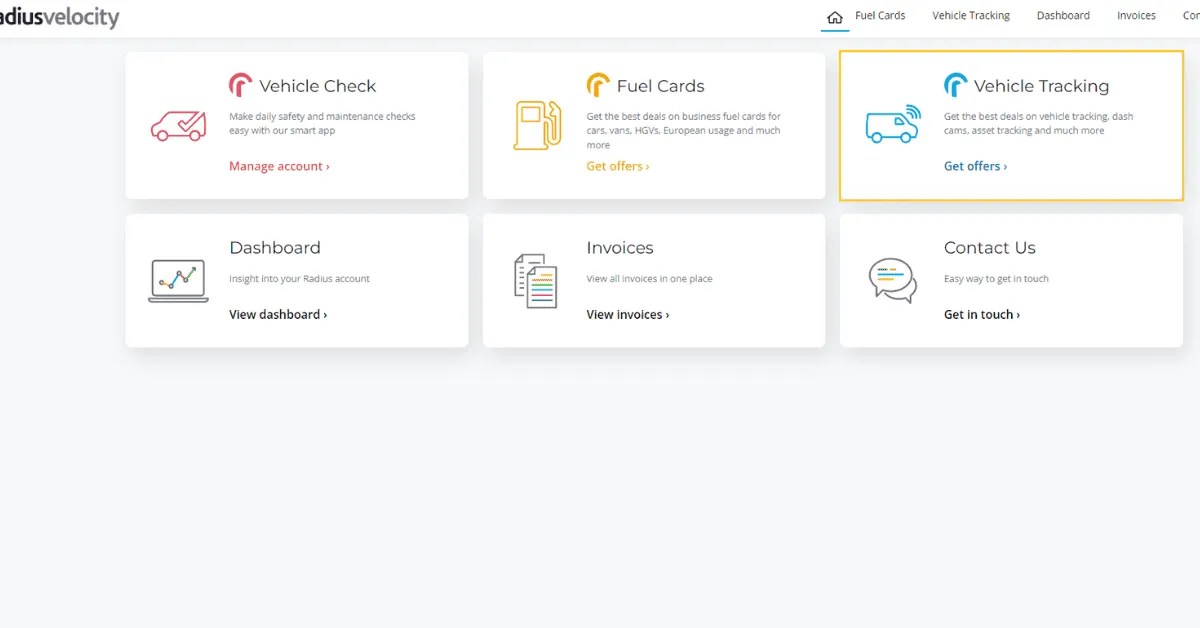1200x628 pixels.
Task: Click the stacked documents Invoices icon
Action: point(535,281)
